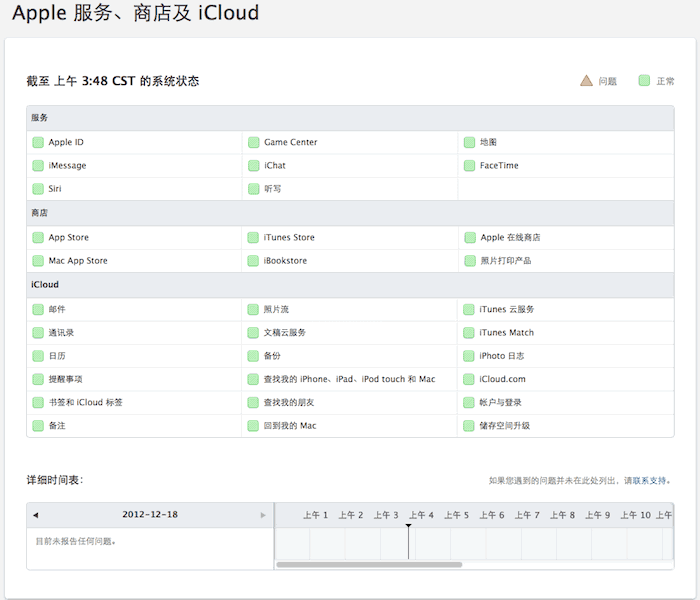Select the iPhoto 日志 entry

click(501, 356)
